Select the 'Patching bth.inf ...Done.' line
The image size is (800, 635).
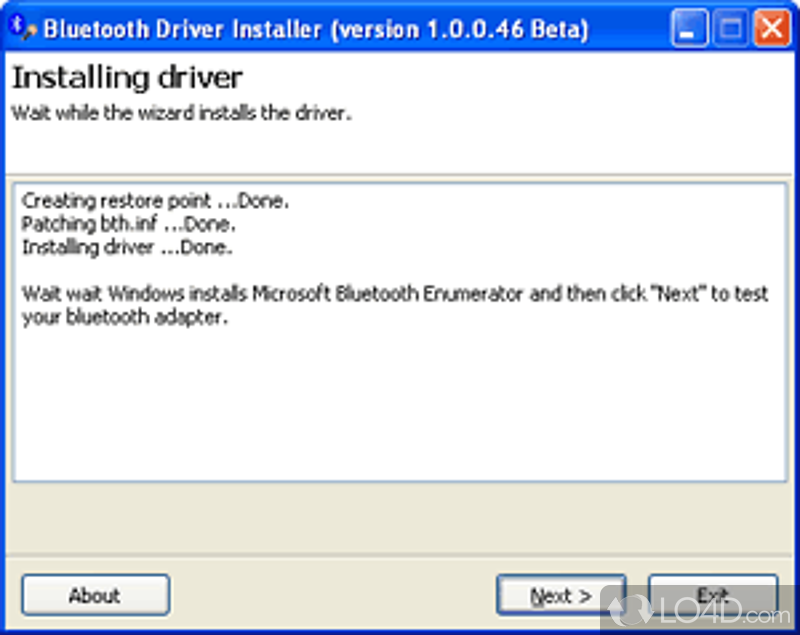coord(129,224)
